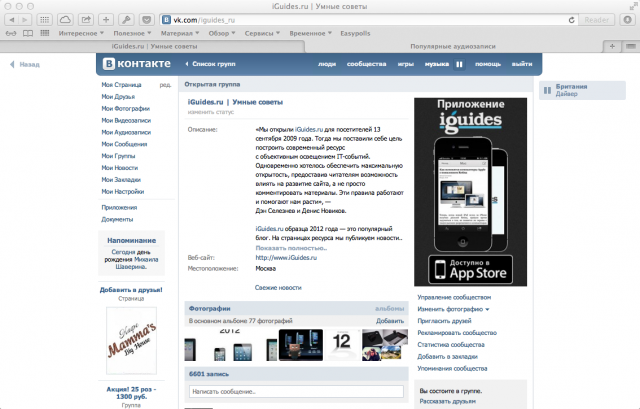Select iGuides.ru Умные советы tab

coord(154,47)
